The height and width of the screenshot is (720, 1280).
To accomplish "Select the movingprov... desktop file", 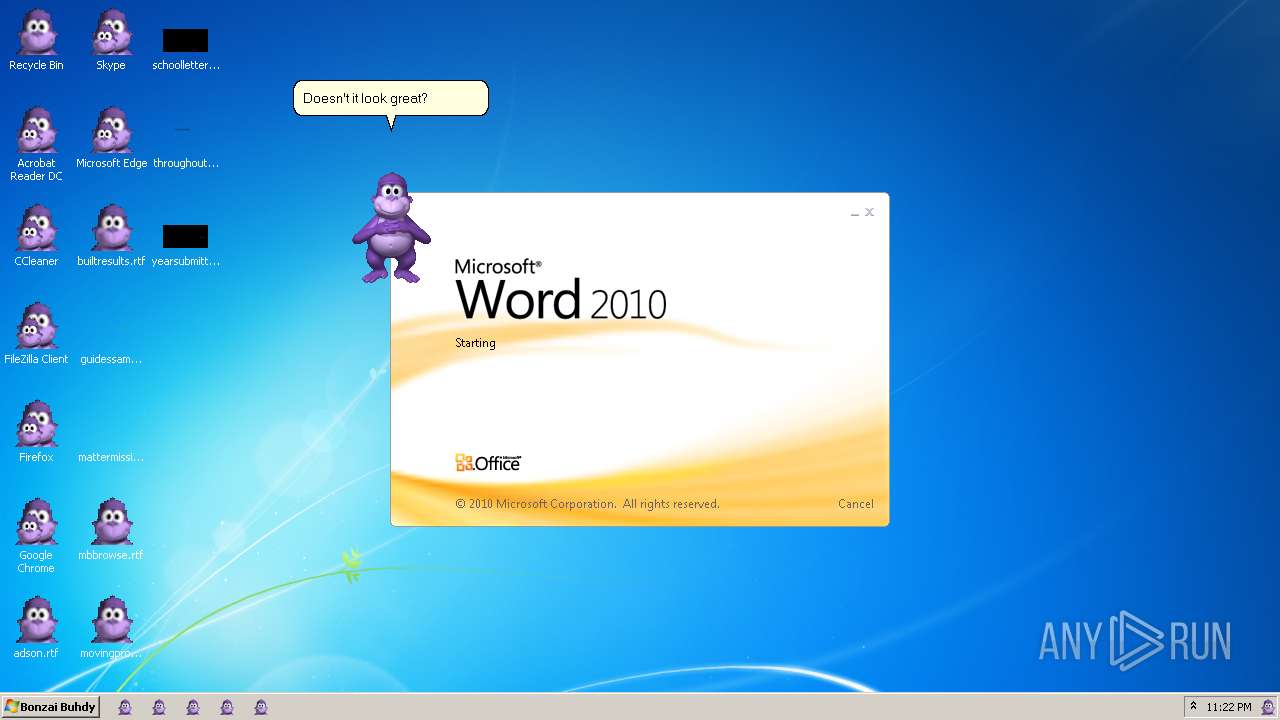I will point(111,628).
